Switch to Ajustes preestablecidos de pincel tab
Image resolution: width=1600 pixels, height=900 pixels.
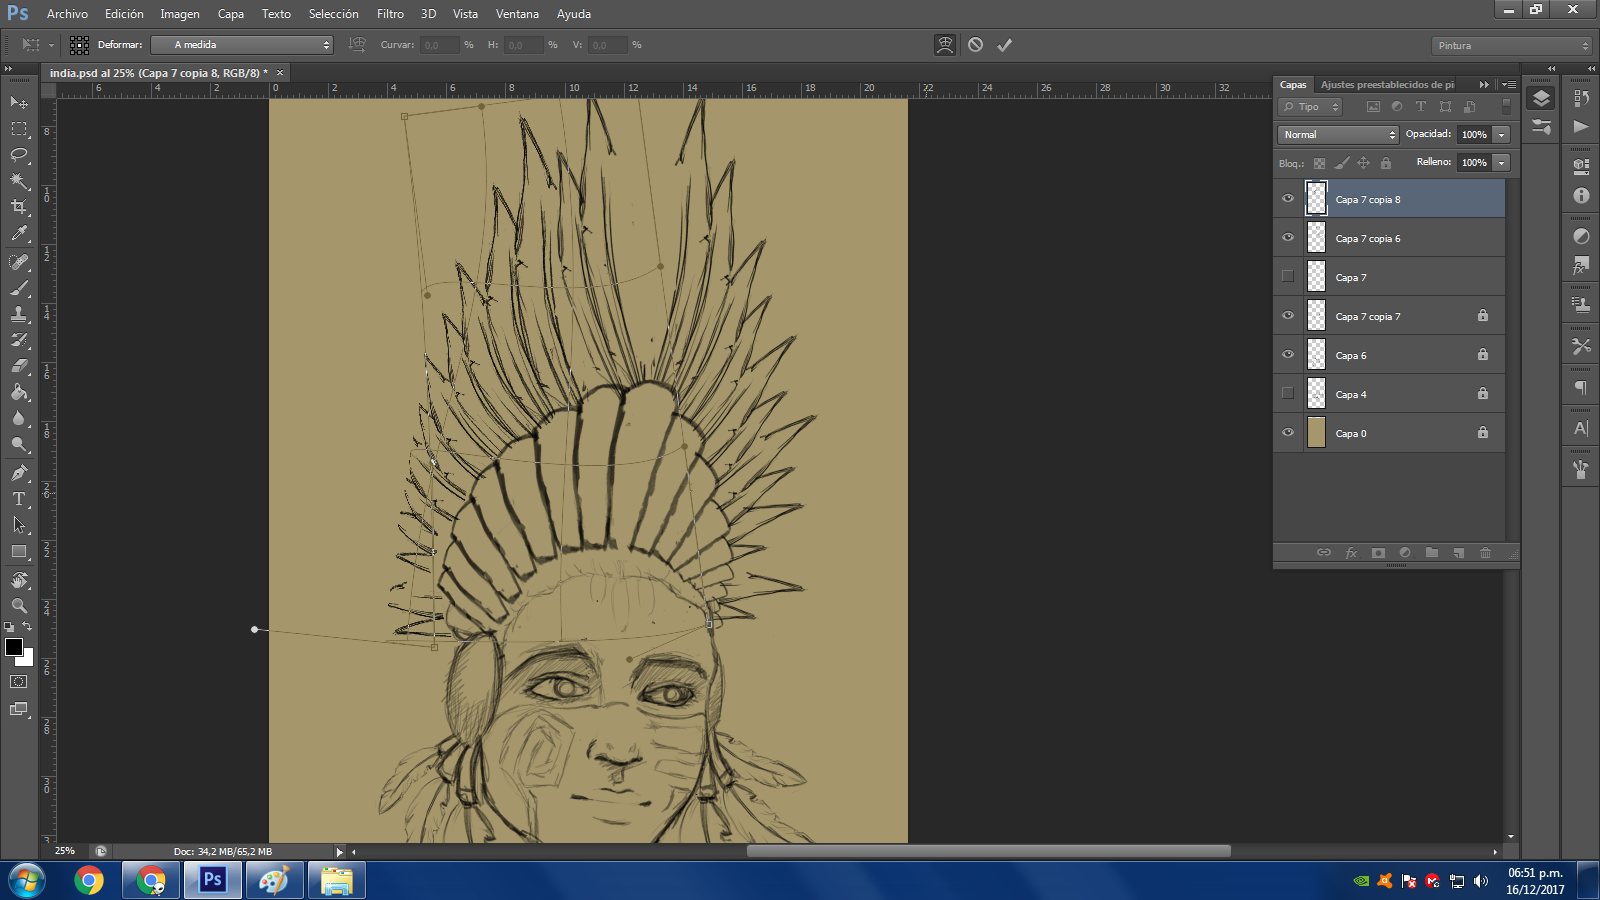pyautogui.click(x=1388, y=85)
